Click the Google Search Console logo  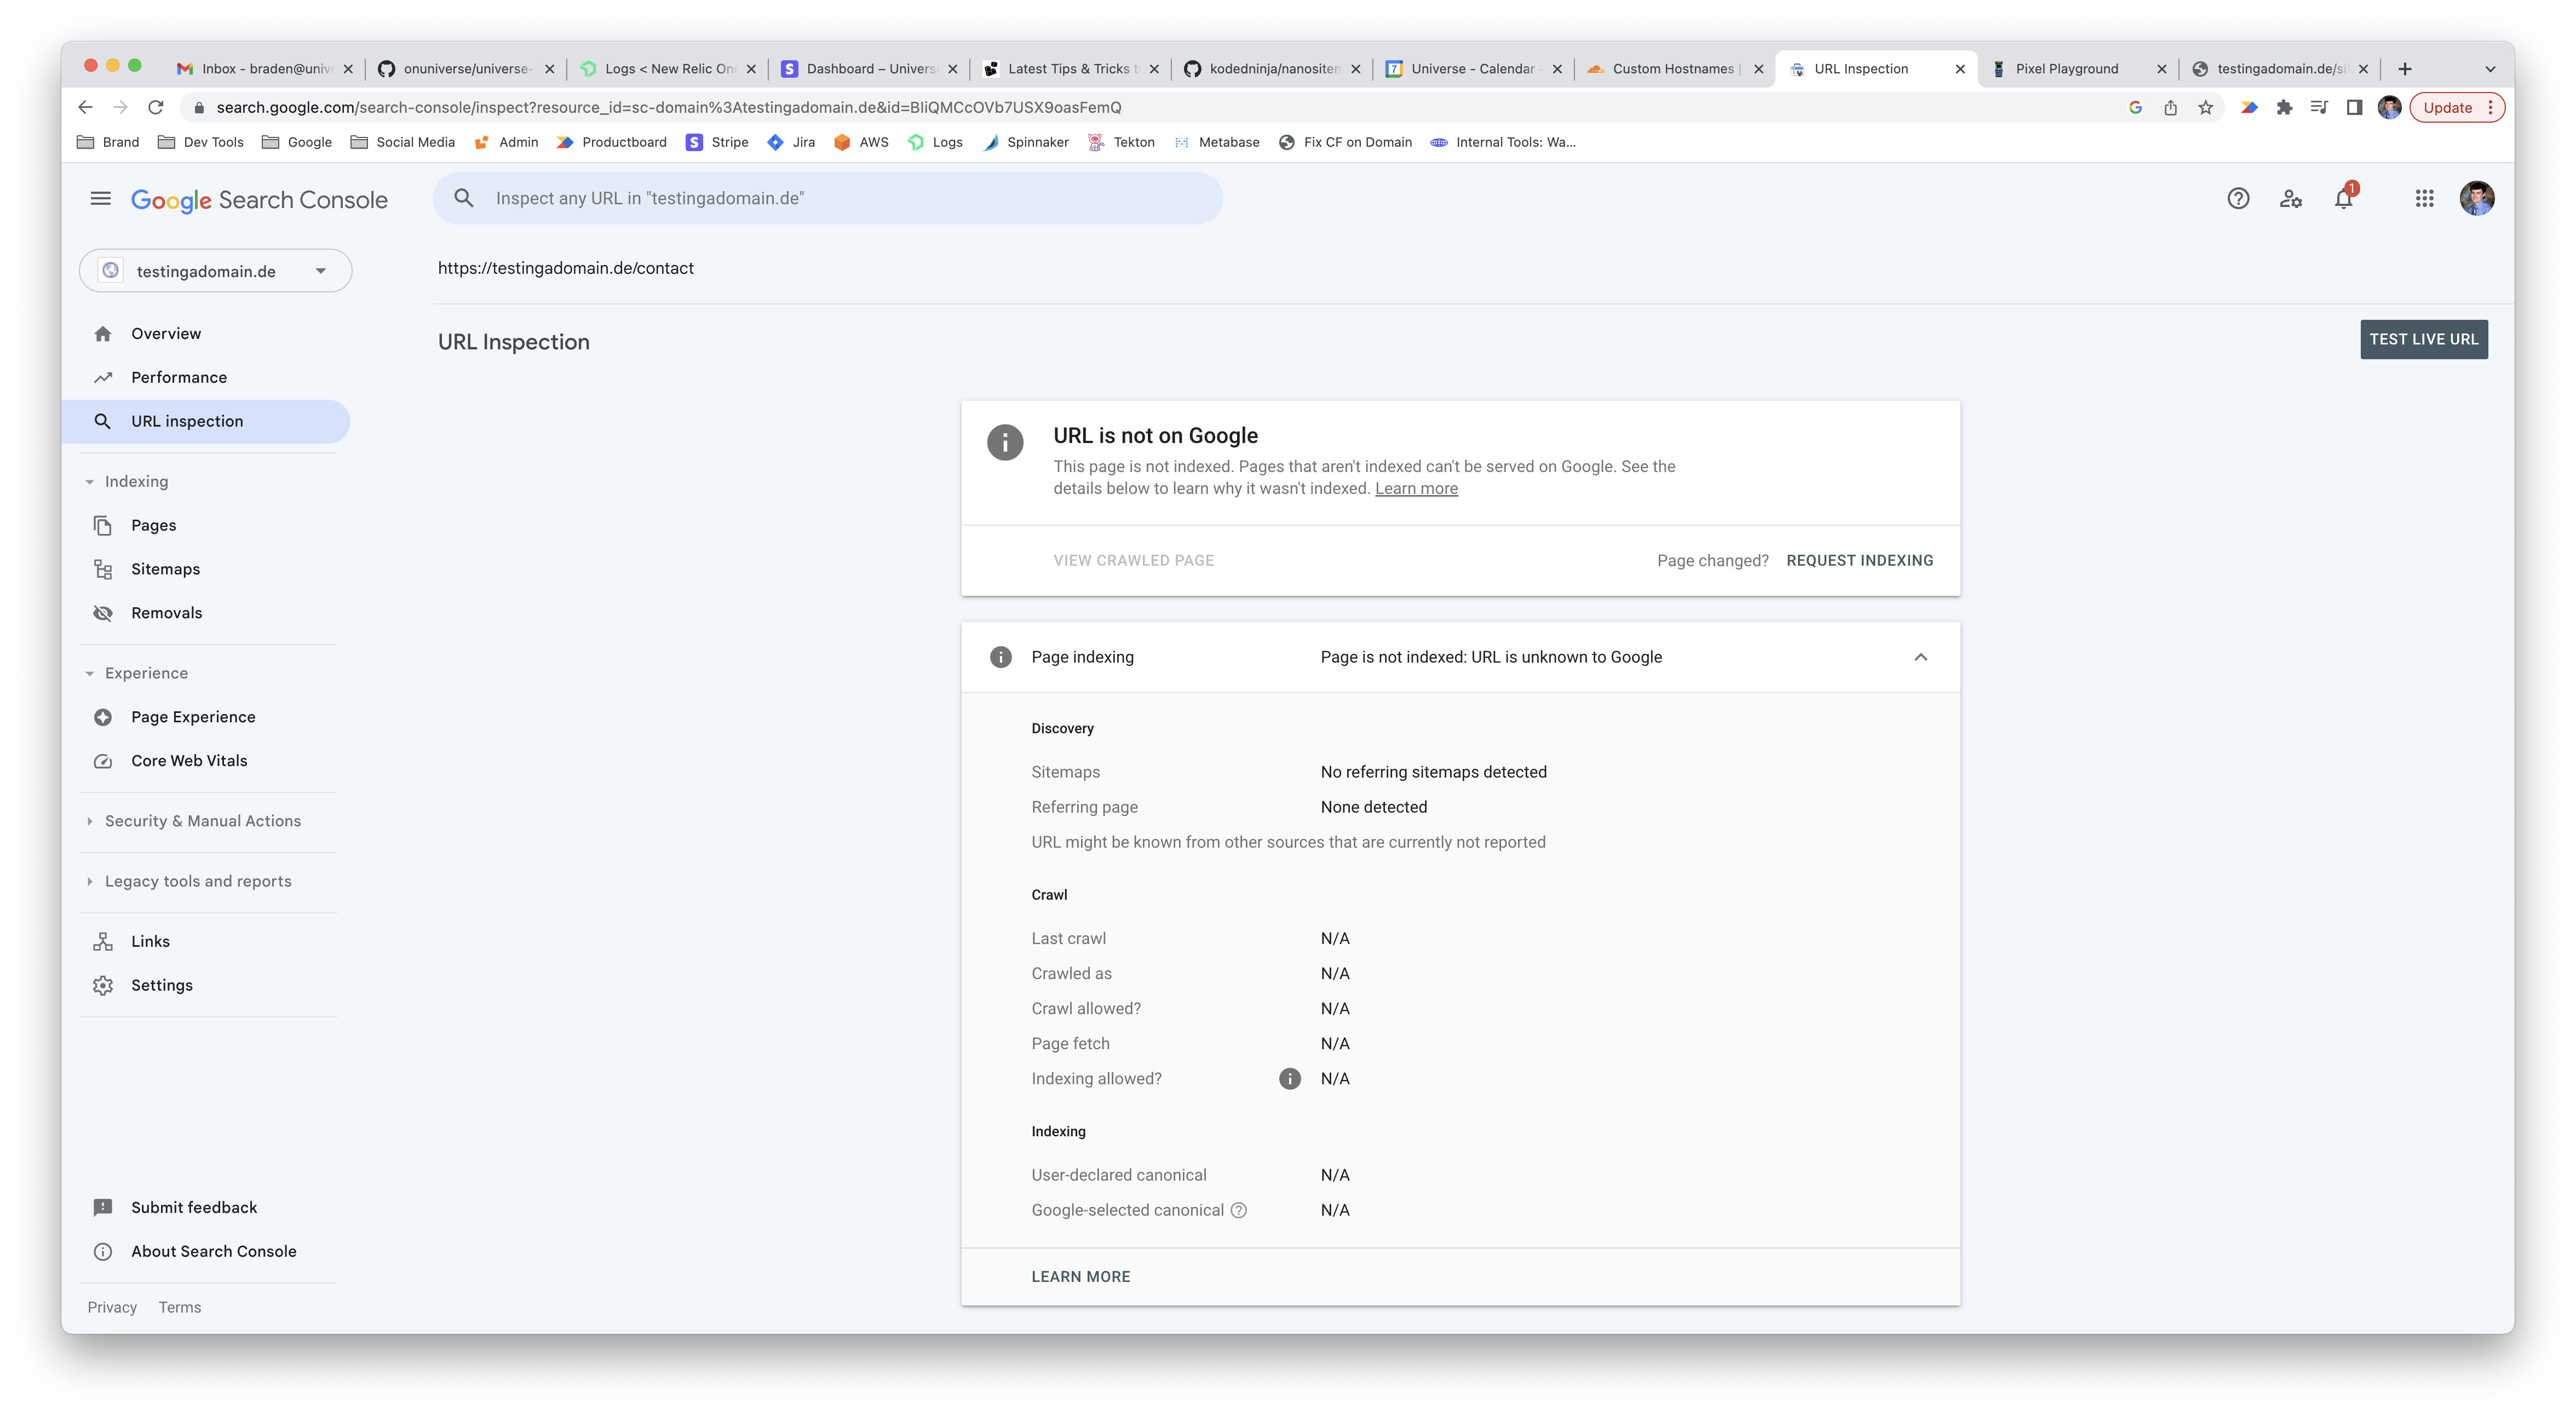259,200
